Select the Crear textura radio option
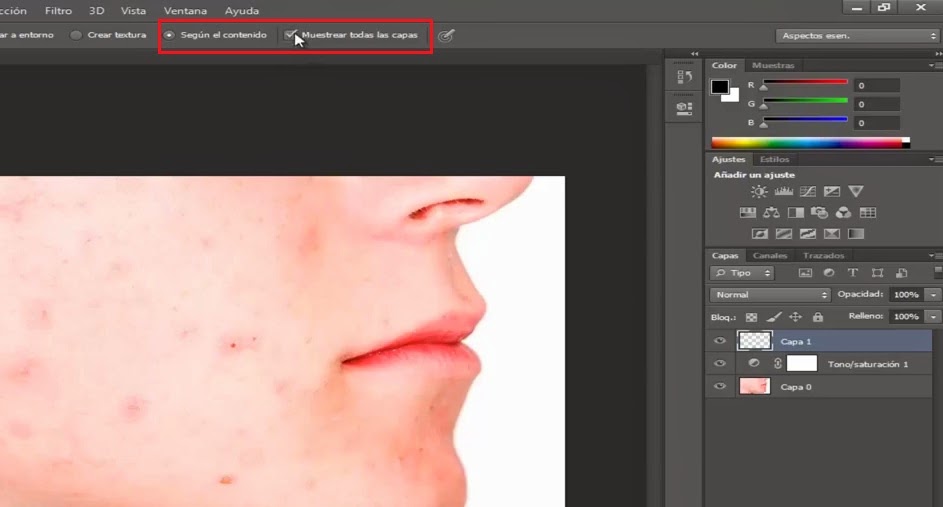The image size is (943, 507). [x=76, y=35]
